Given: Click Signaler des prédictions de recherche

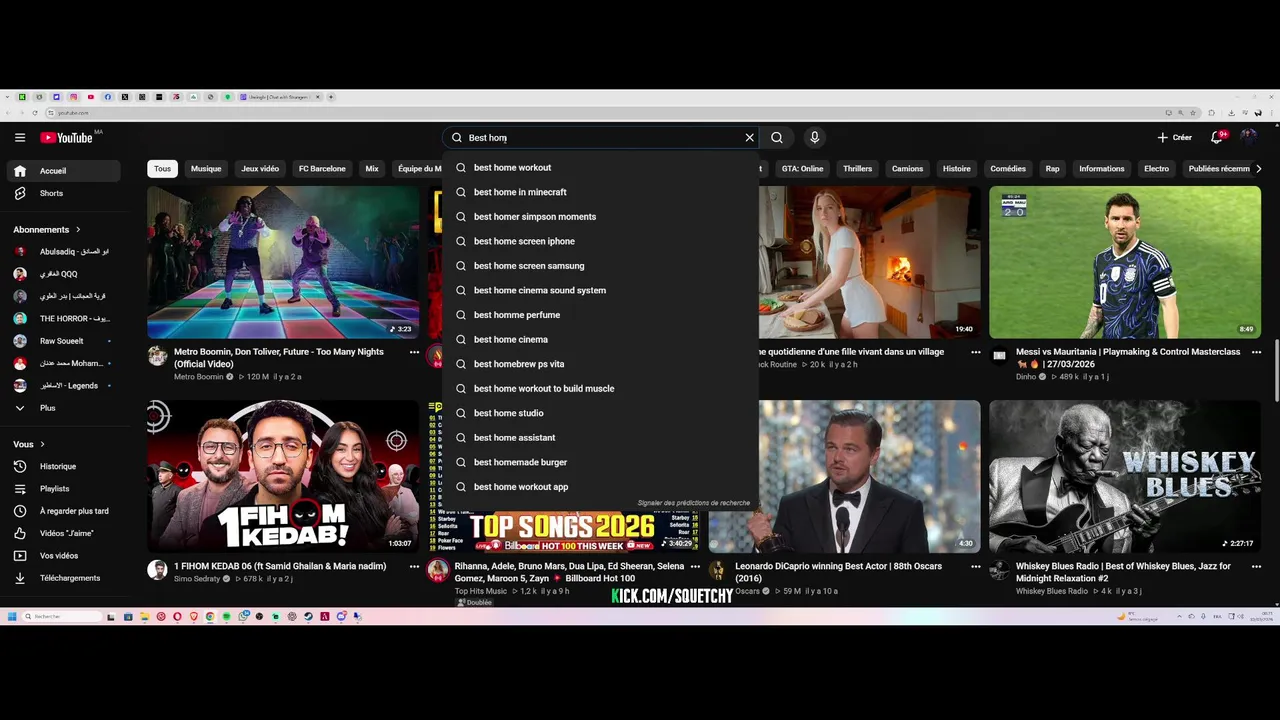Looking at the screenshot, I should click(x=693, y=503).
